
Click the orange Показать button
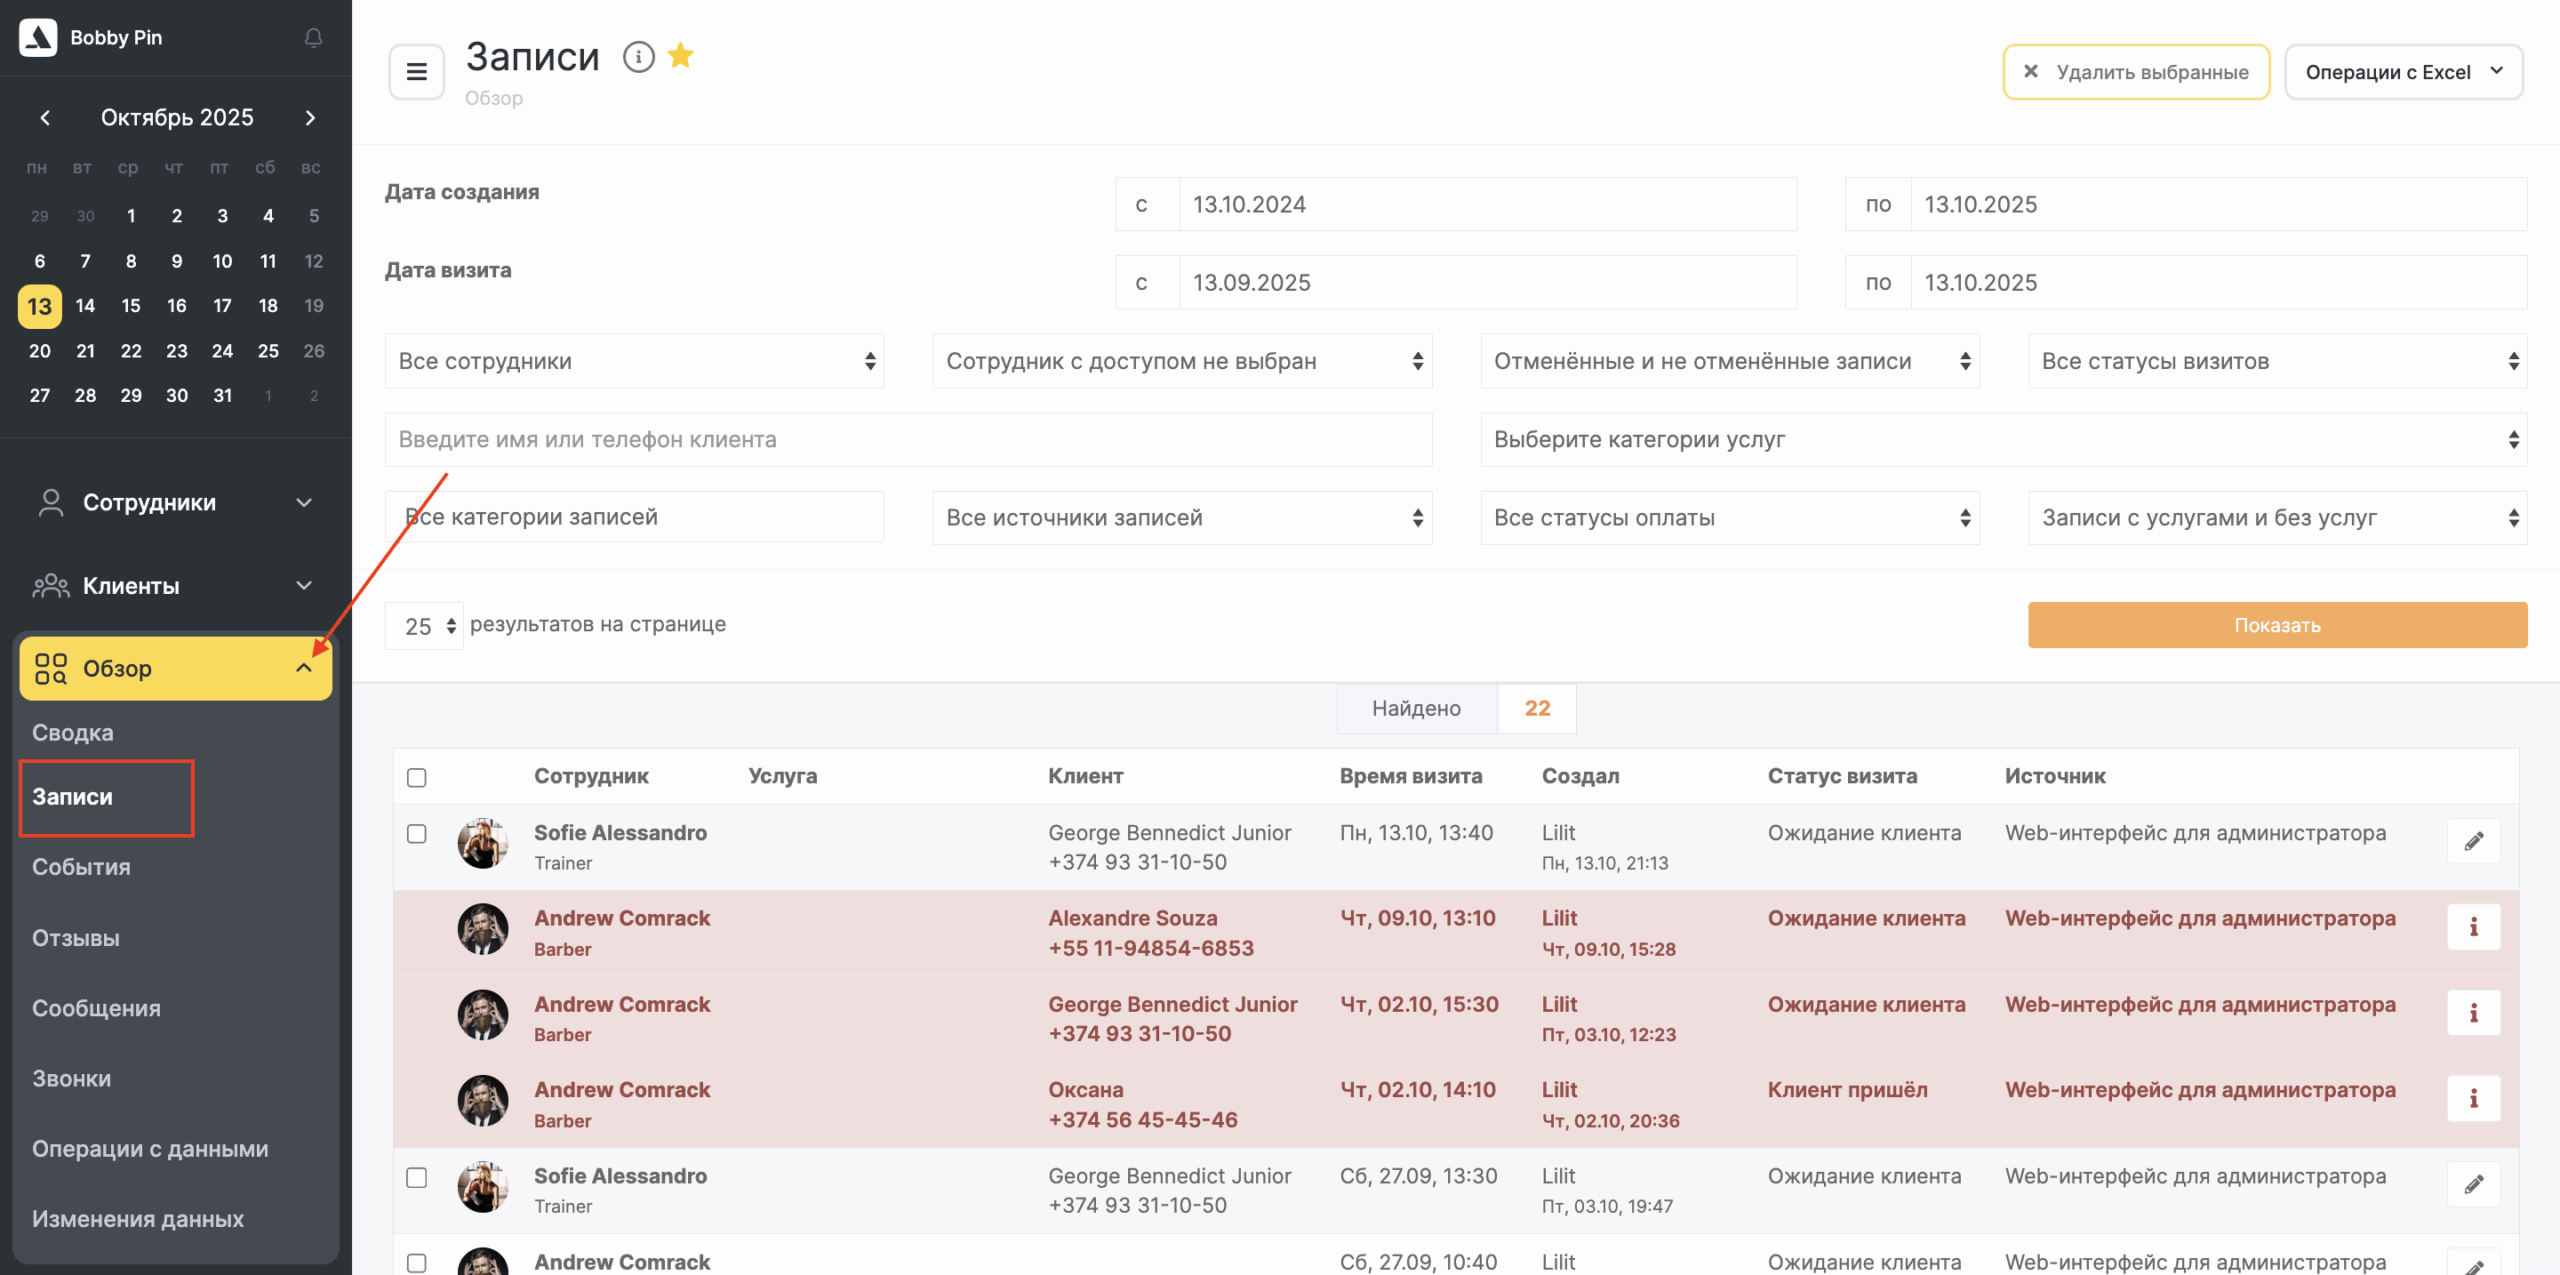tap(2277, 625)
